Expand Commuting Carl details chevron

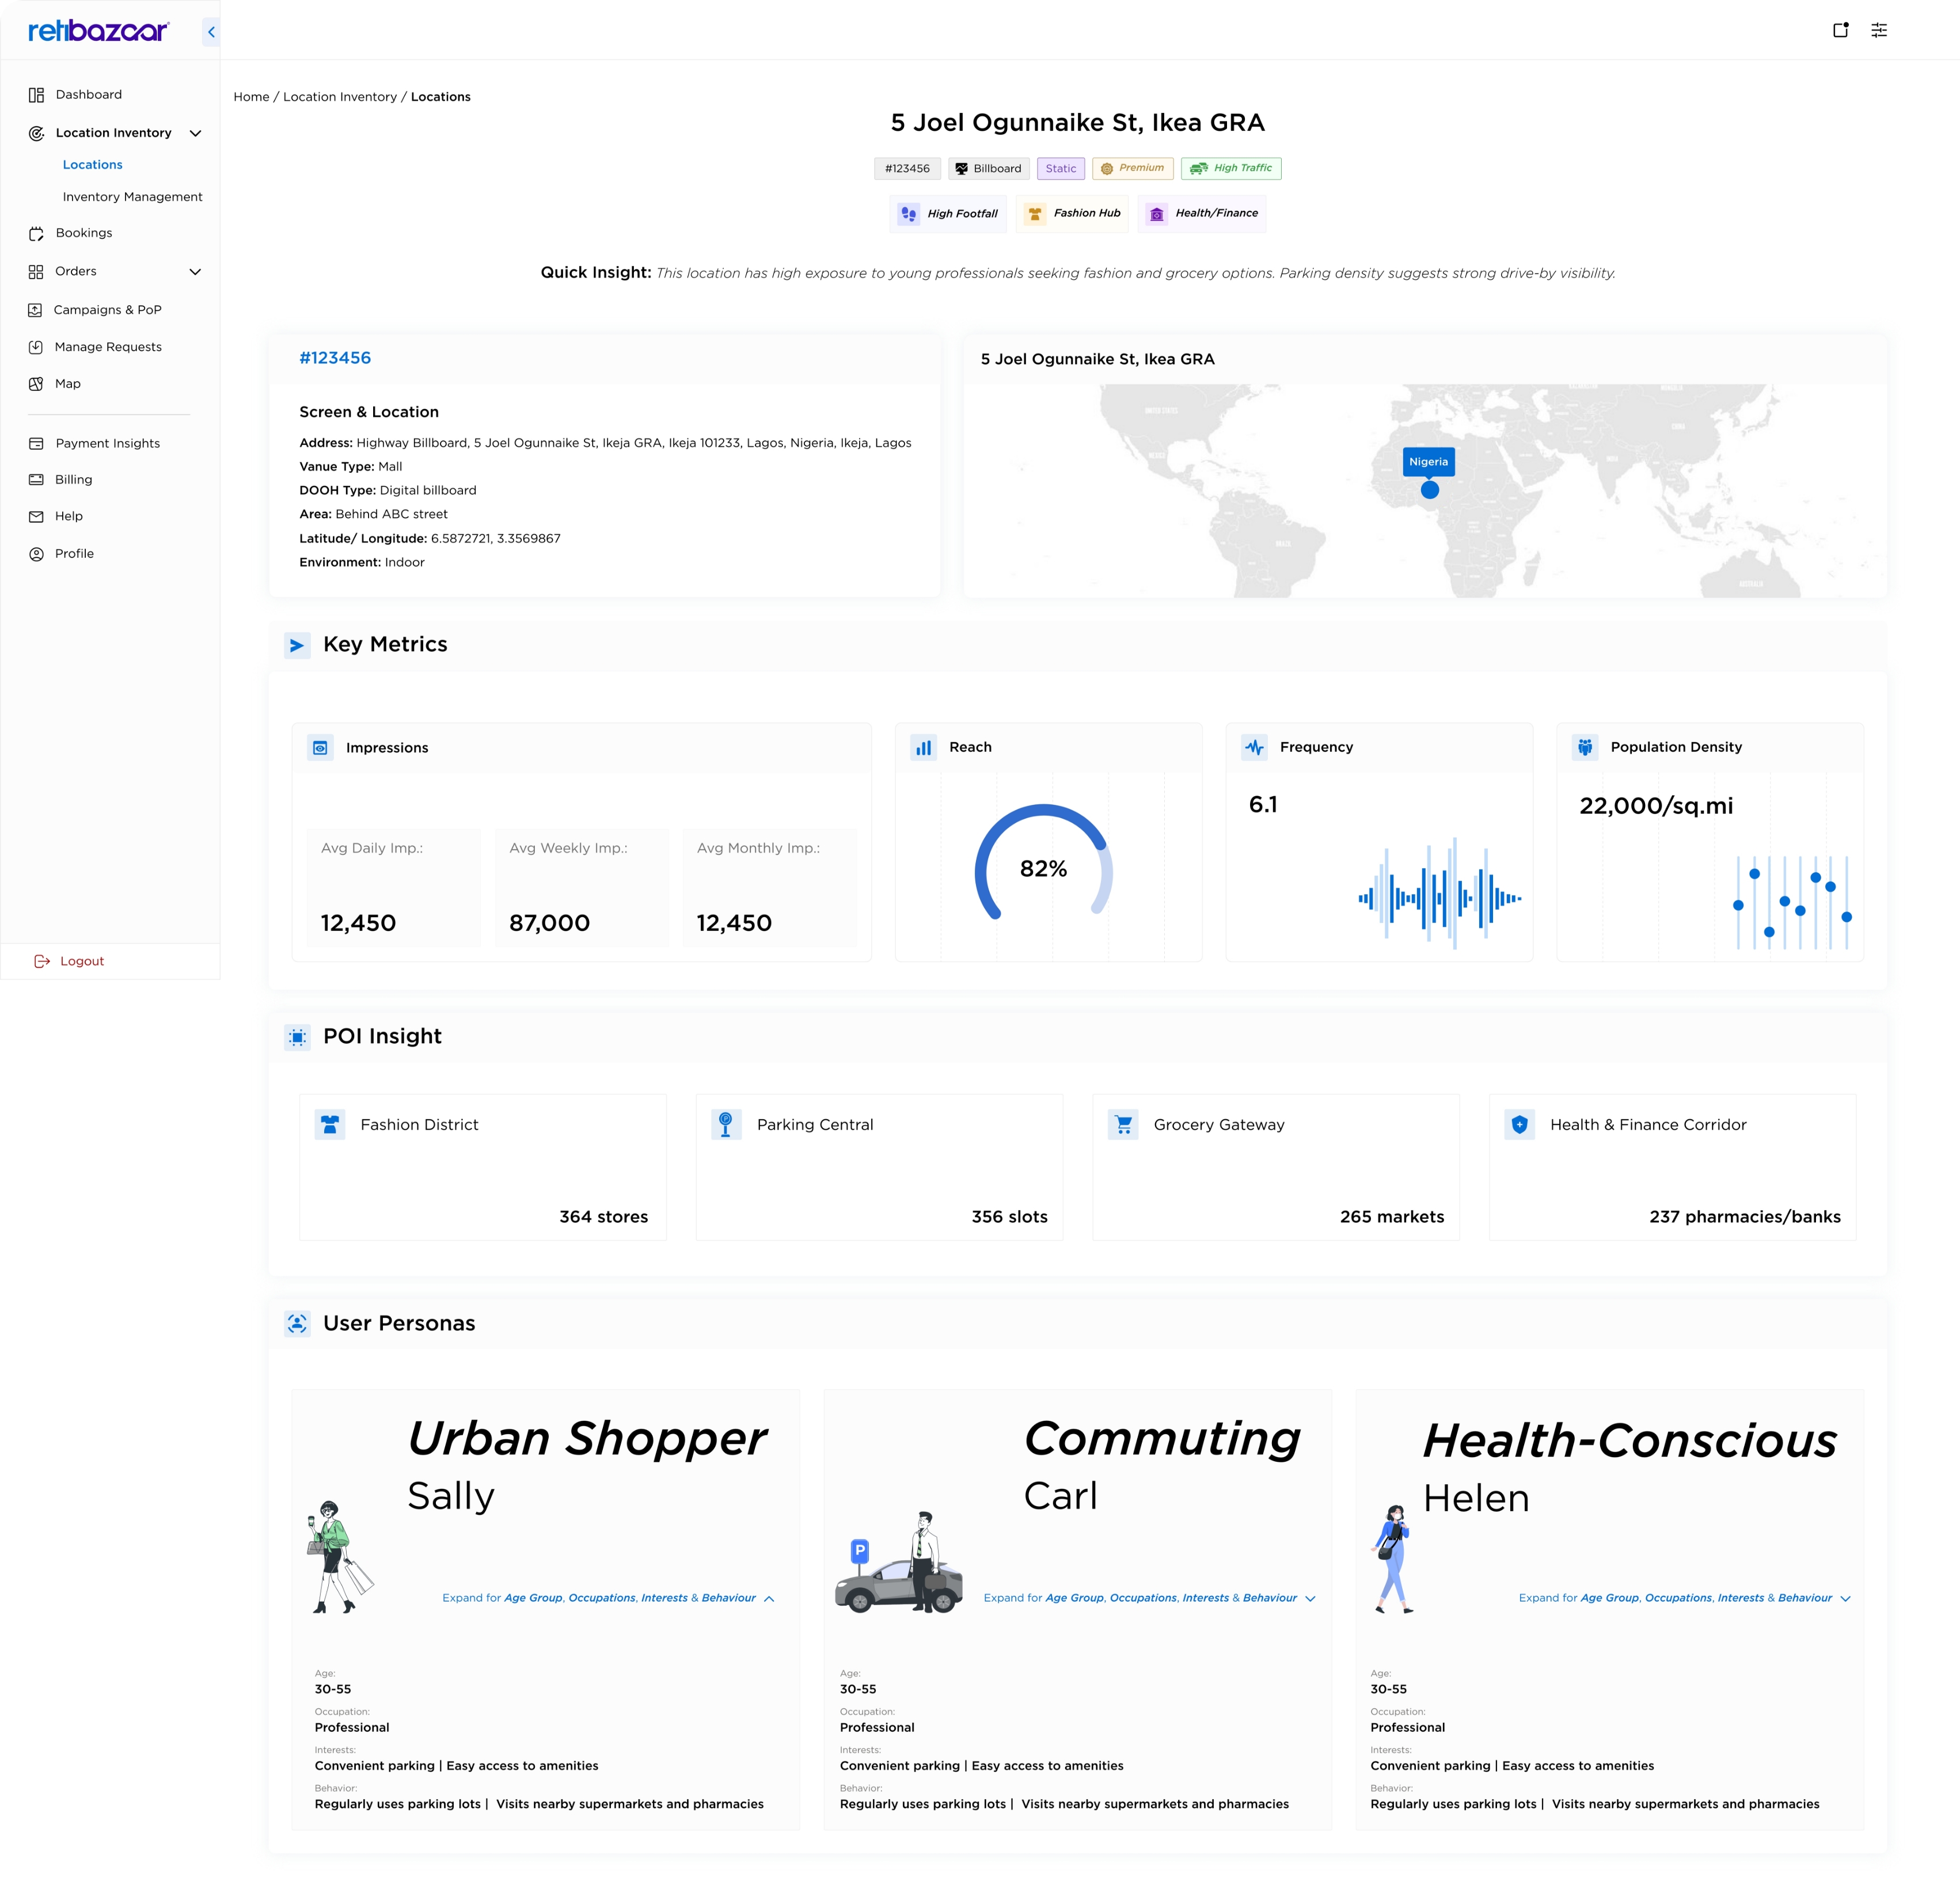pyautogui.click(x=1310, y=1599)
